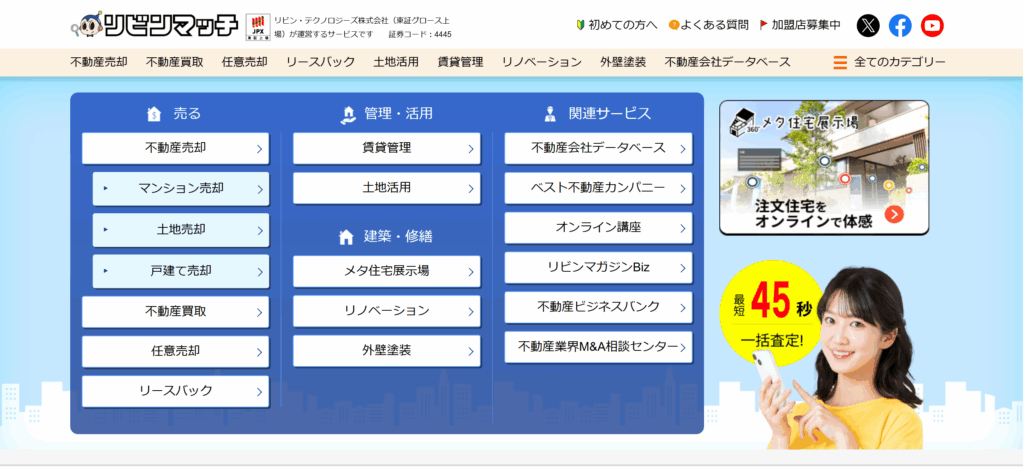Open the X (Twitter) social icon
This screenshot has width=1024, height=467.
tap(869, 25)
